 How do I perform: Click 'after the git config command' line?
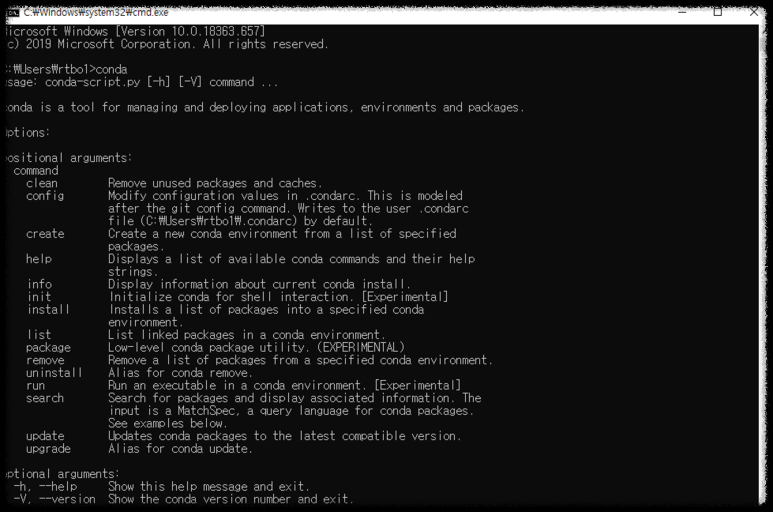tap(288, 208)
